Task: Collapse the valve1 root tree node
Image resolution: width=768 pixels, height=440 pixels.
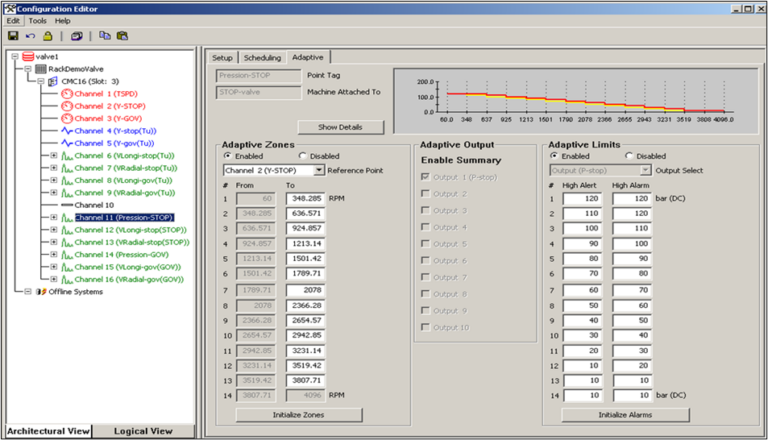Action: pos(15,57)
